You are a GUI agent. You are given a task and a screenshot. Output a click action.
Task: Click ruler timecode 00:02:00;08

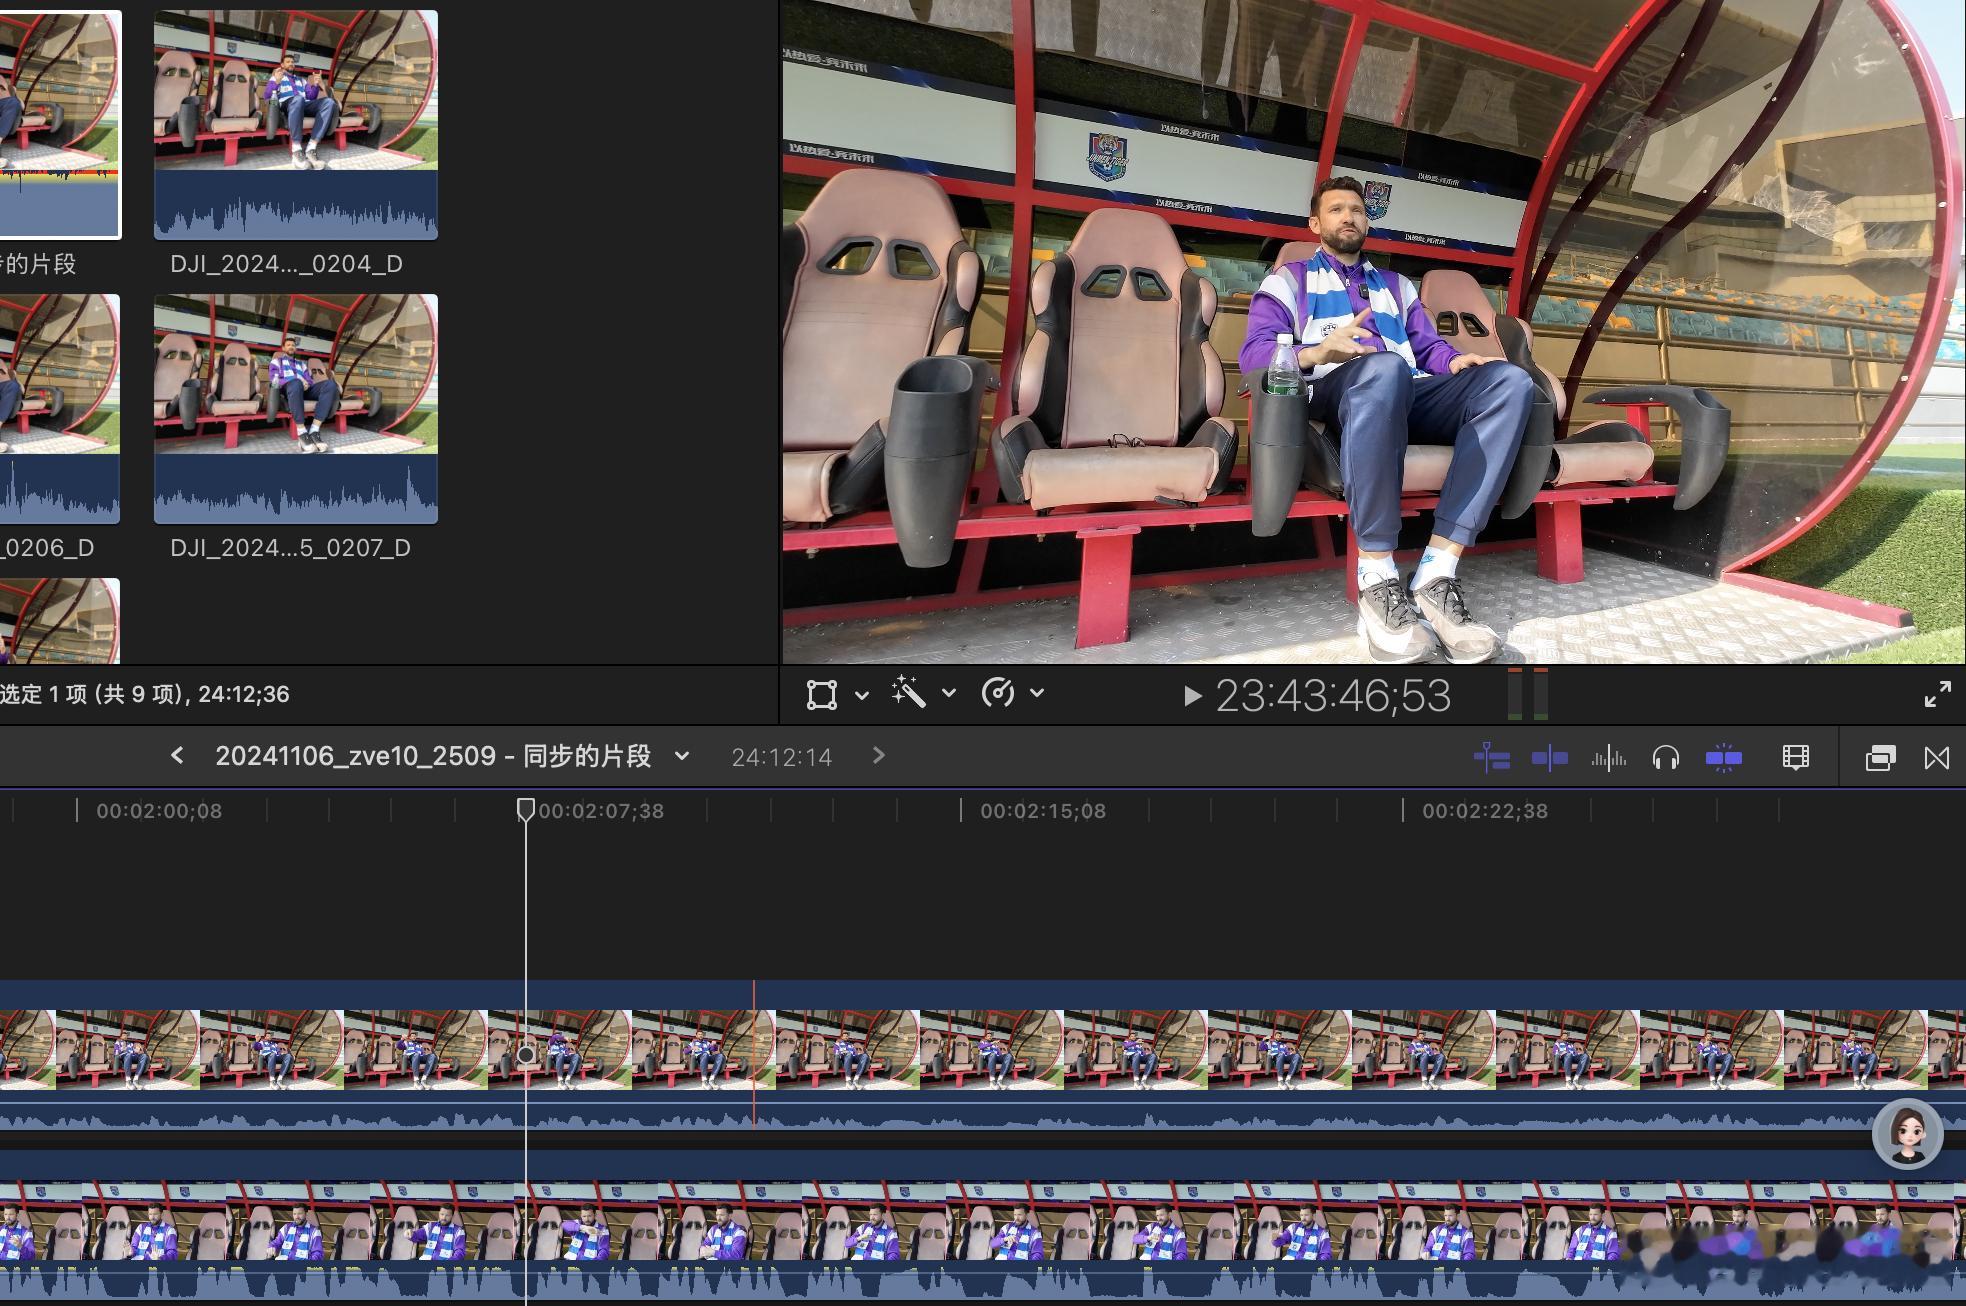(159, 811)
